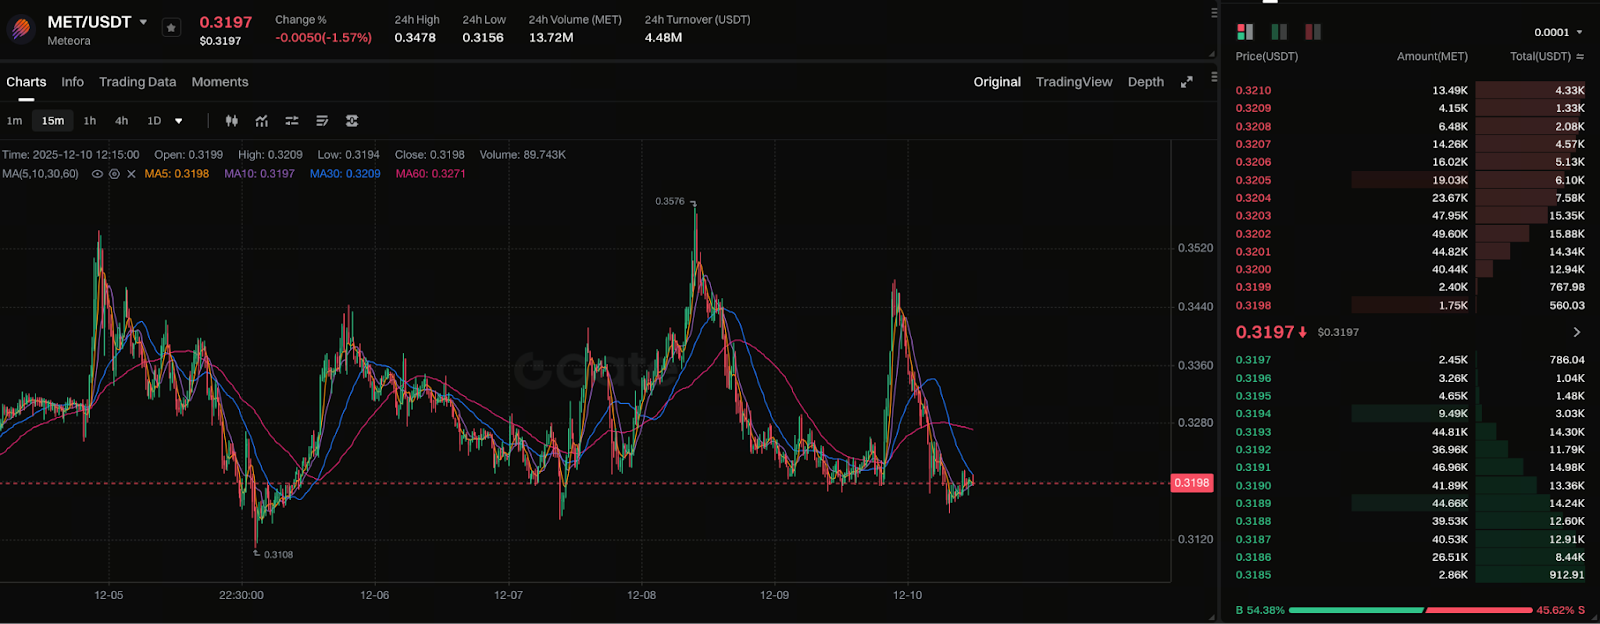
Task: Open the chart indicators icon
Action: pyautogui.click(x=262, y=121)
